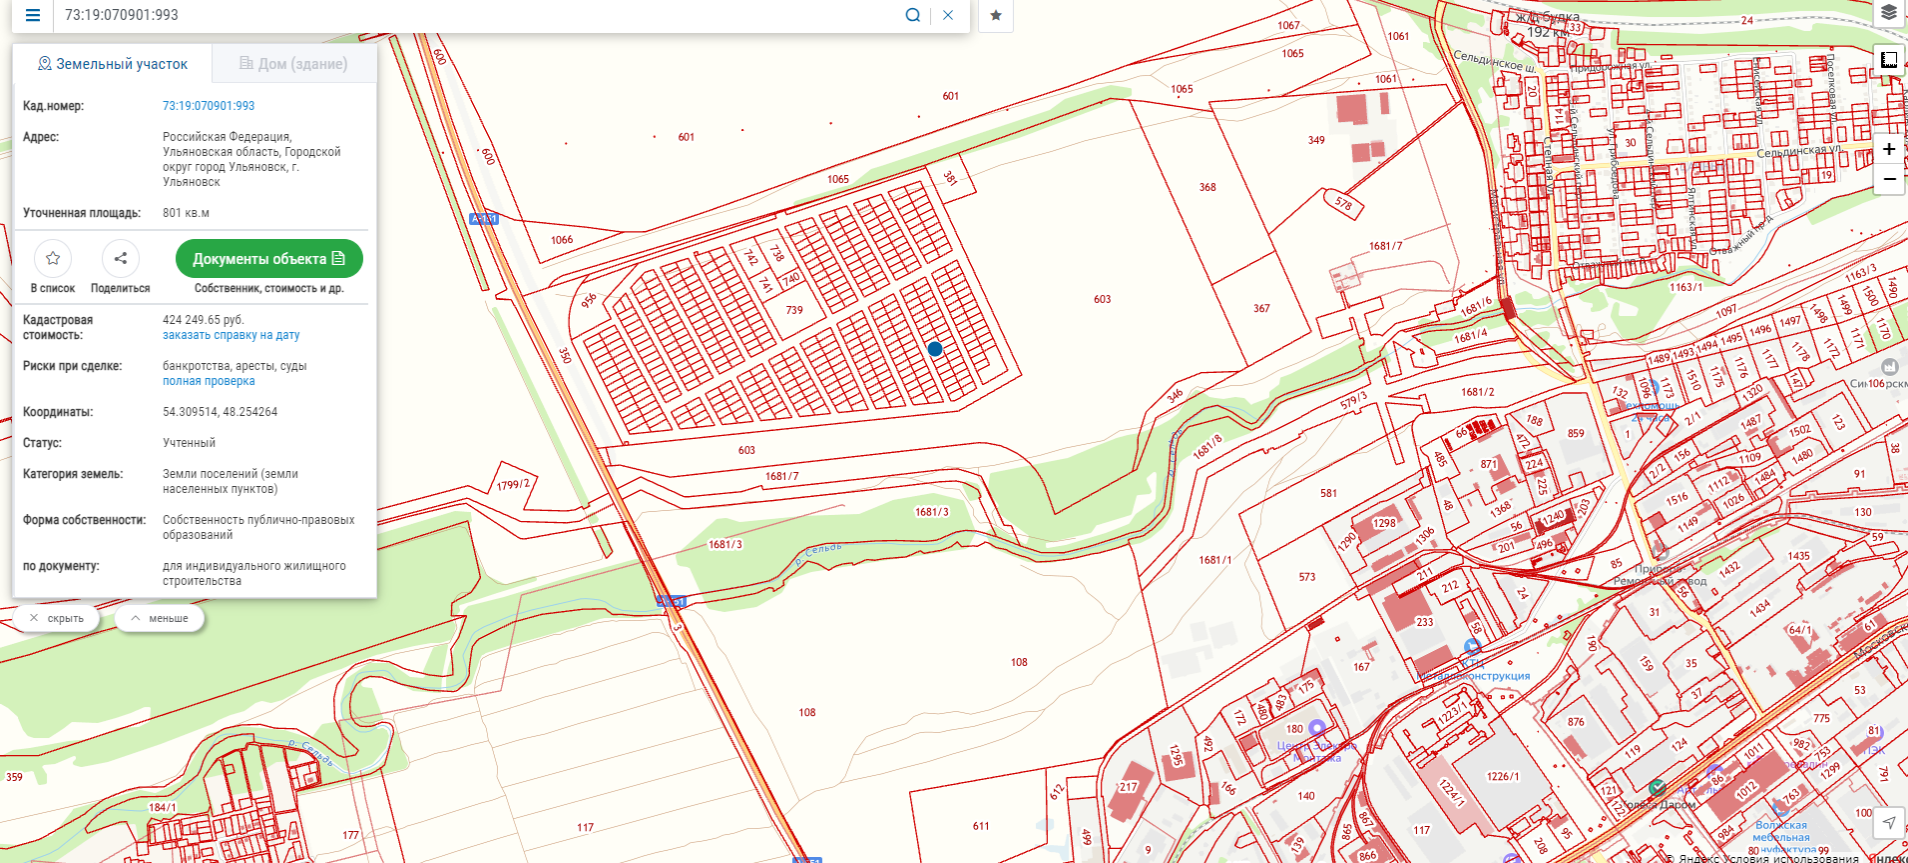The height and width of the screenshot is (863, 1908).
Task: Zoom out the map with minus
Action: pyautogui.click(x=1888, y=179)
